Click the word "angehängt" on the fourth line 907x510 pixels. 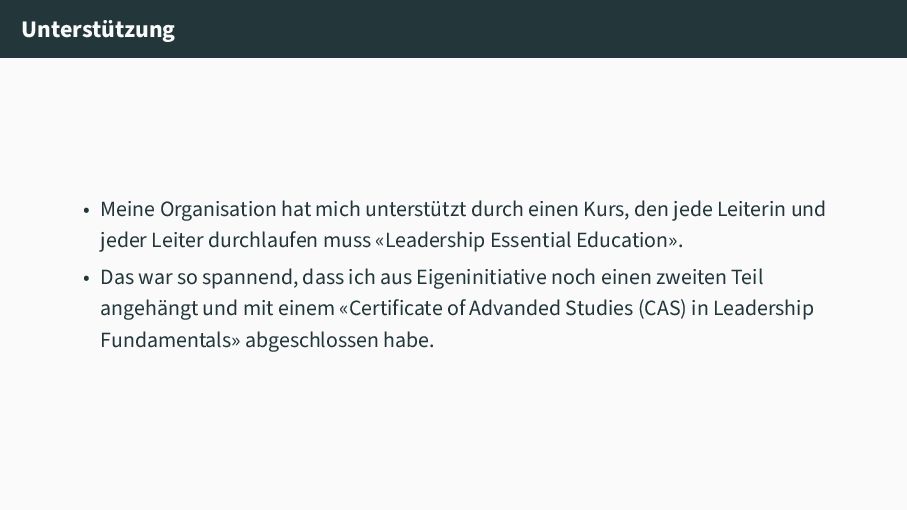click(149, 309)
